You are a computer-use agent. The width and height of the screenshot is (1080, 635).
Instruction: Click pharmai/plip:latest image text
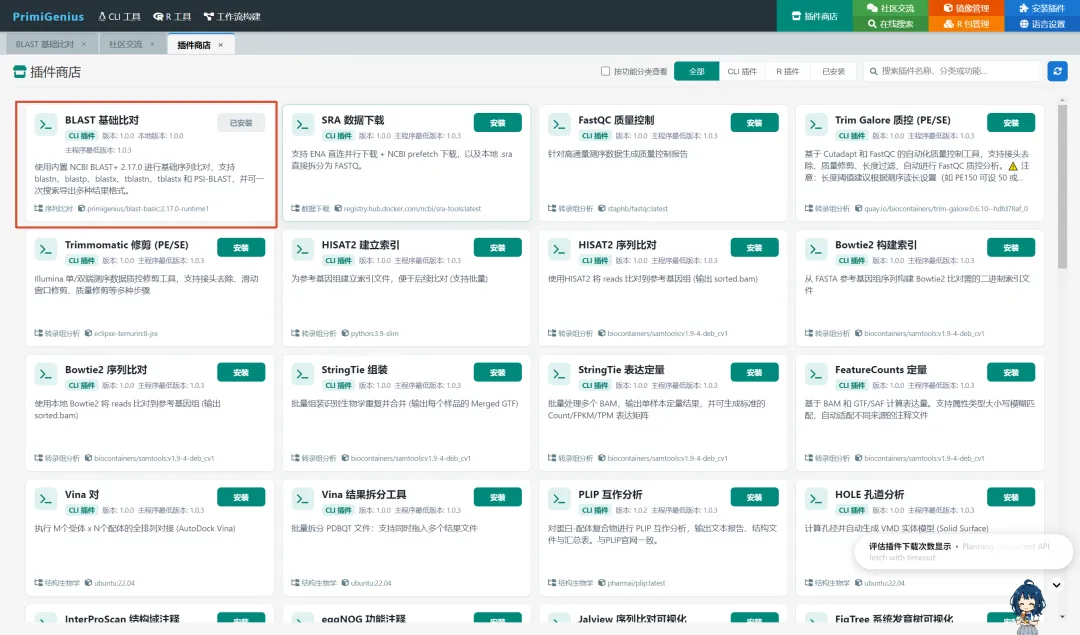[x=636, y=583]
